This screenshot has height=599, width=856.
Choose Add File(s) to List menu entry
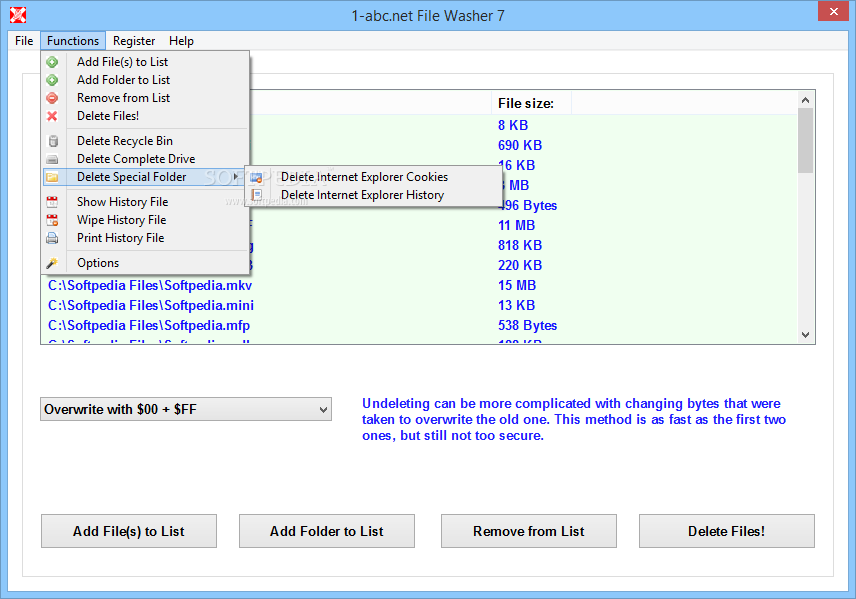pos(145,62)
